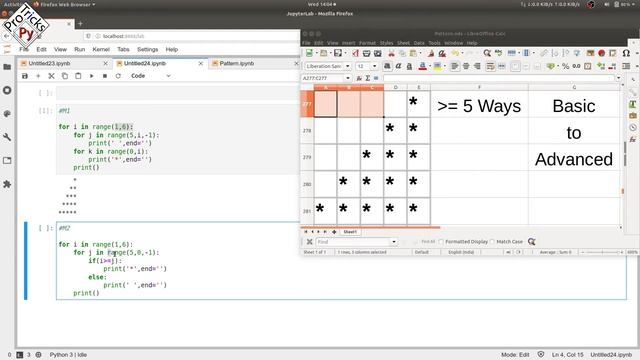
Task: Open Calc Sheet menu
Action: coord(403,43)
